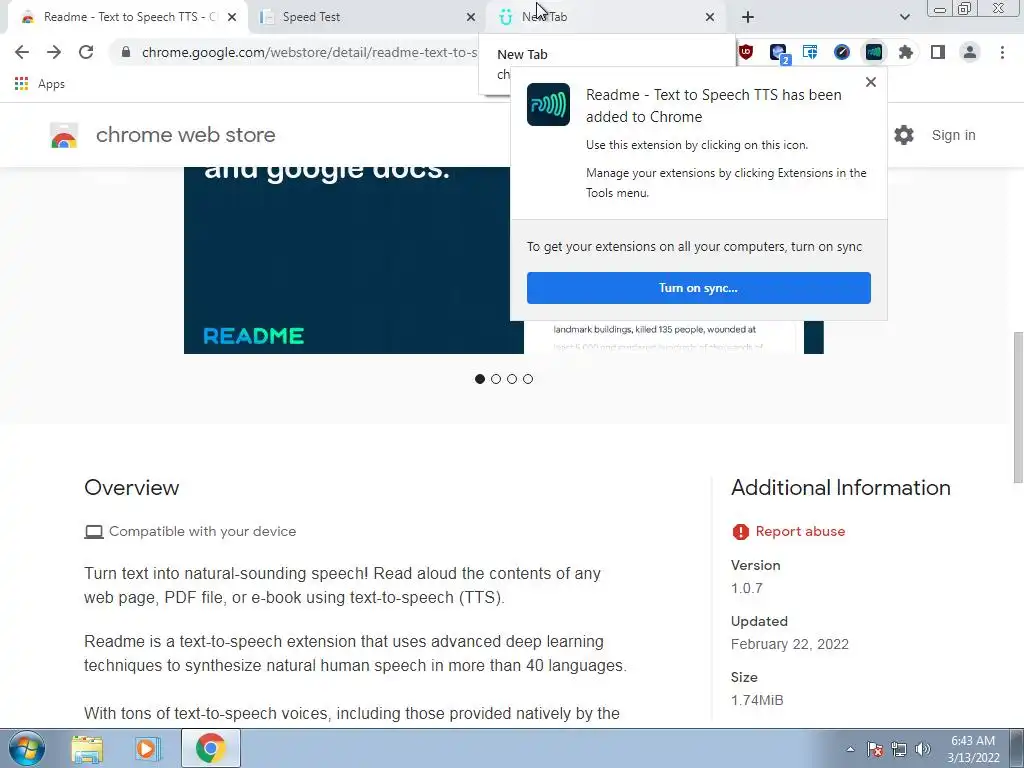Open the Extensions puzzle piece menu
Screen dimensions: 1024x768
pyautogui.click(x=906, y=52)
